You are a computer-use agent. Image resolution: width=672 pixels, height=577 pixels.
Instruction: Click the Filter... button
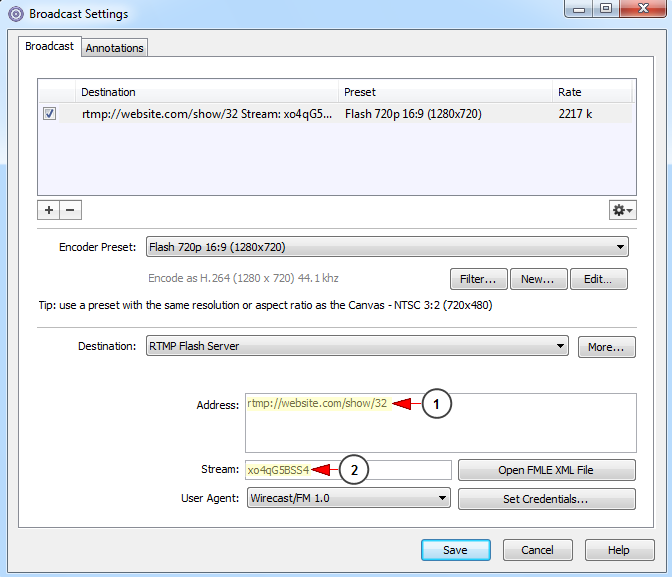(x=479, y=279)
